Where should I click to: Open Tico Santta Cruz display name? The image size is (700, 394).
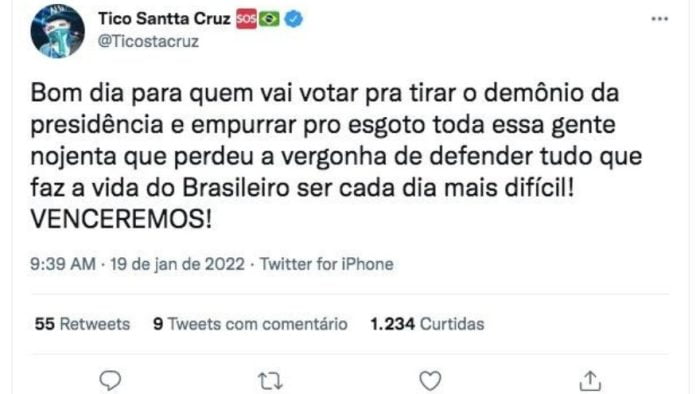pyautogui.click(x=164, y=19)
